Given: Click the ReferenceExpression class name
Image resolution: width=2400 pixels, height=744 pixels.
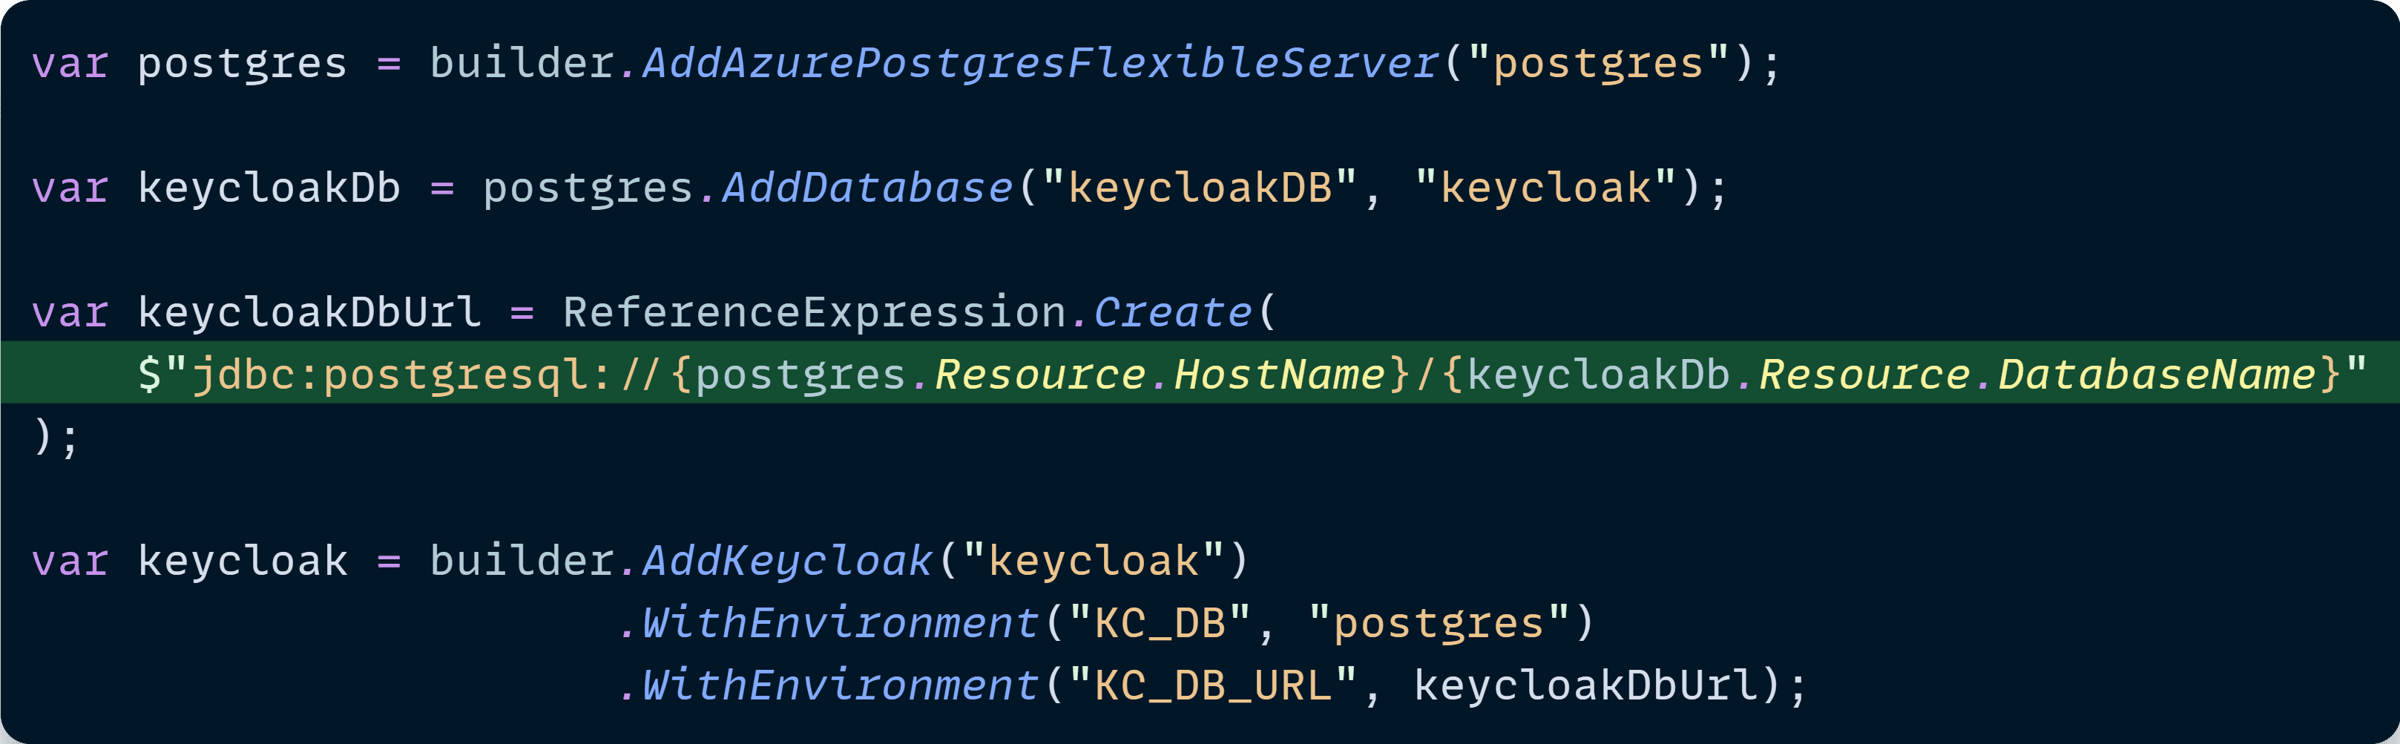Looking at the screenshot, I should coord(814,313).
